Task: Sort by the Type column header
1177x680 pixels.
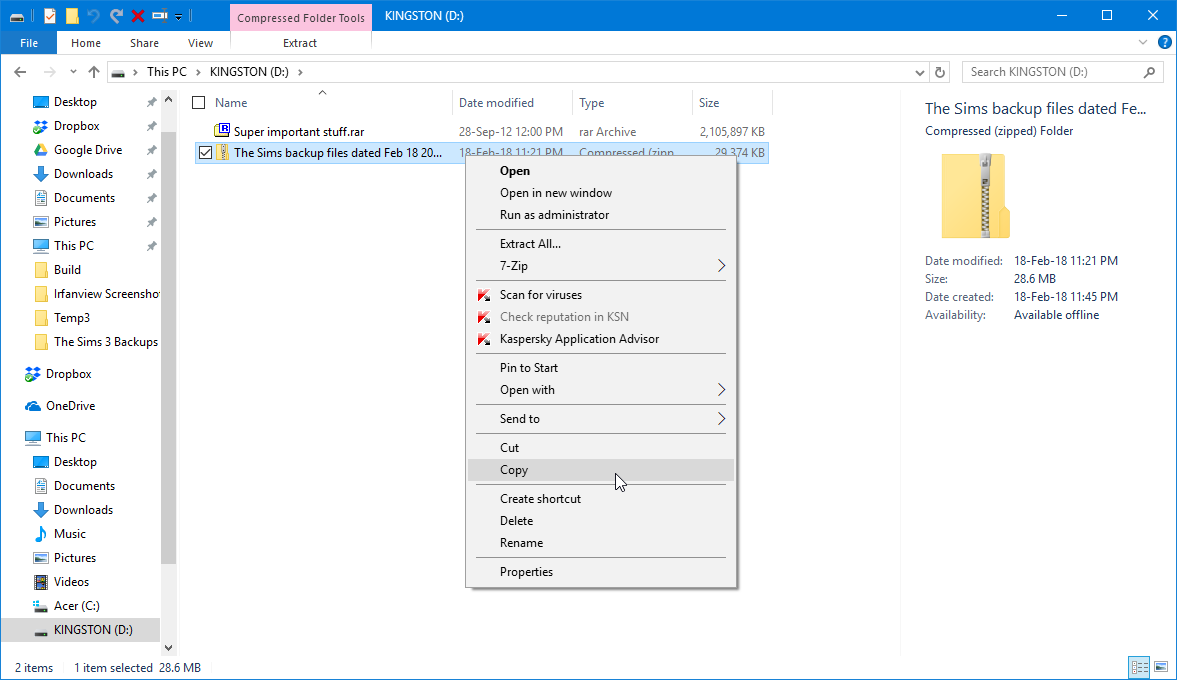Action: 592,103
